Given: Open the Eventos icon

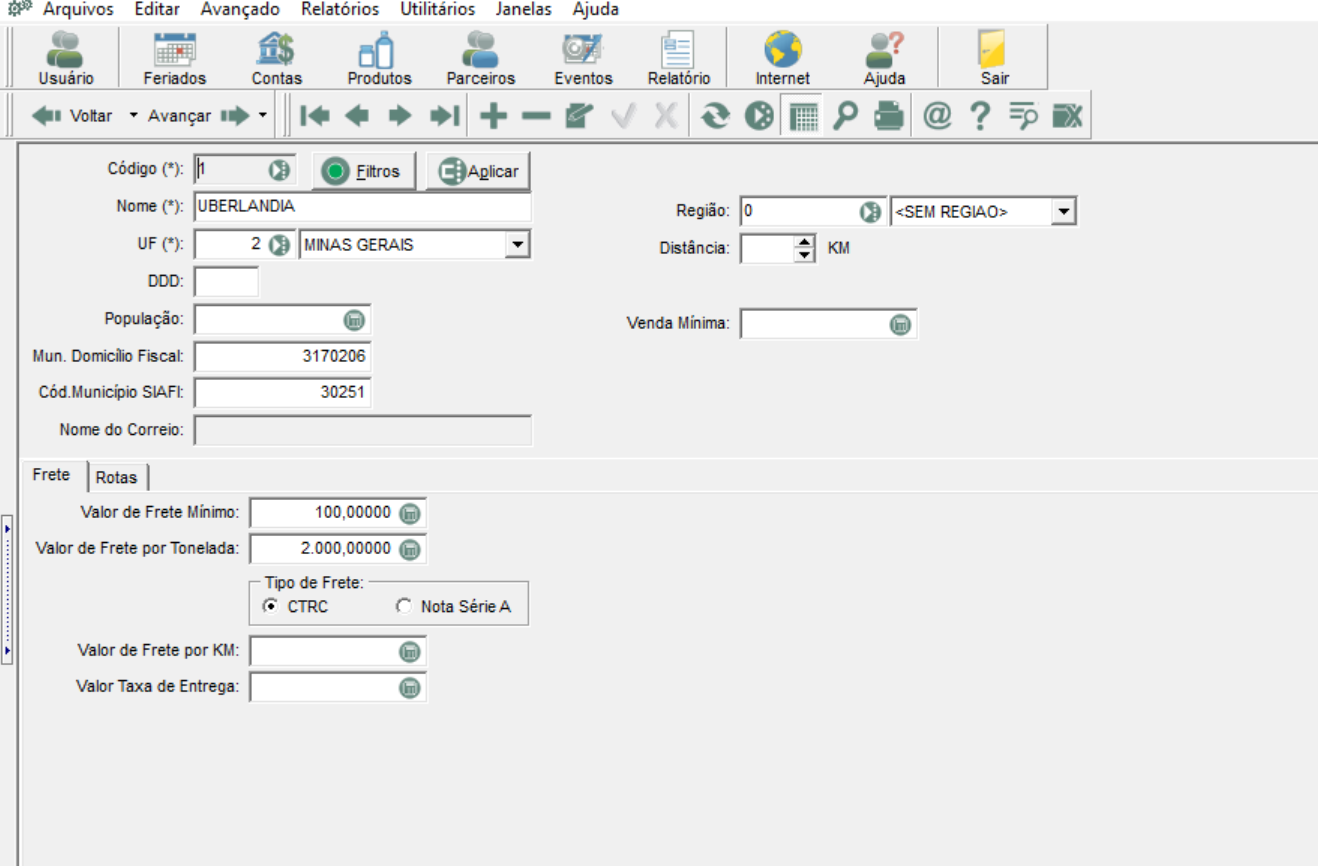Looking at the screenshot, I should 583,58.
